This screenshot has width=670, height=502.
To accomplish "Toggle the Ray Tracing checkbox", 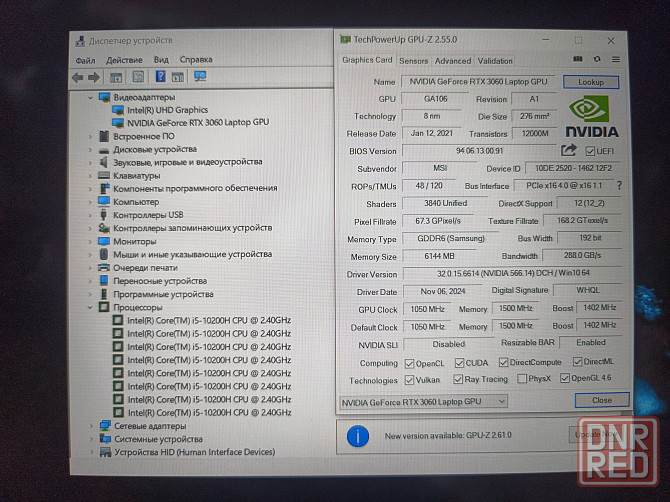I will pos(458,379).
